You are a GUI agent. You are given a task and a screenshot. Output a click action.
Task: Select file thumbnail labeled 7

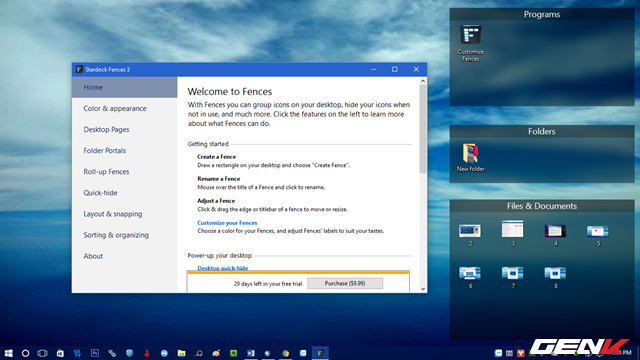pyautogui.click(x=513, y=278)
